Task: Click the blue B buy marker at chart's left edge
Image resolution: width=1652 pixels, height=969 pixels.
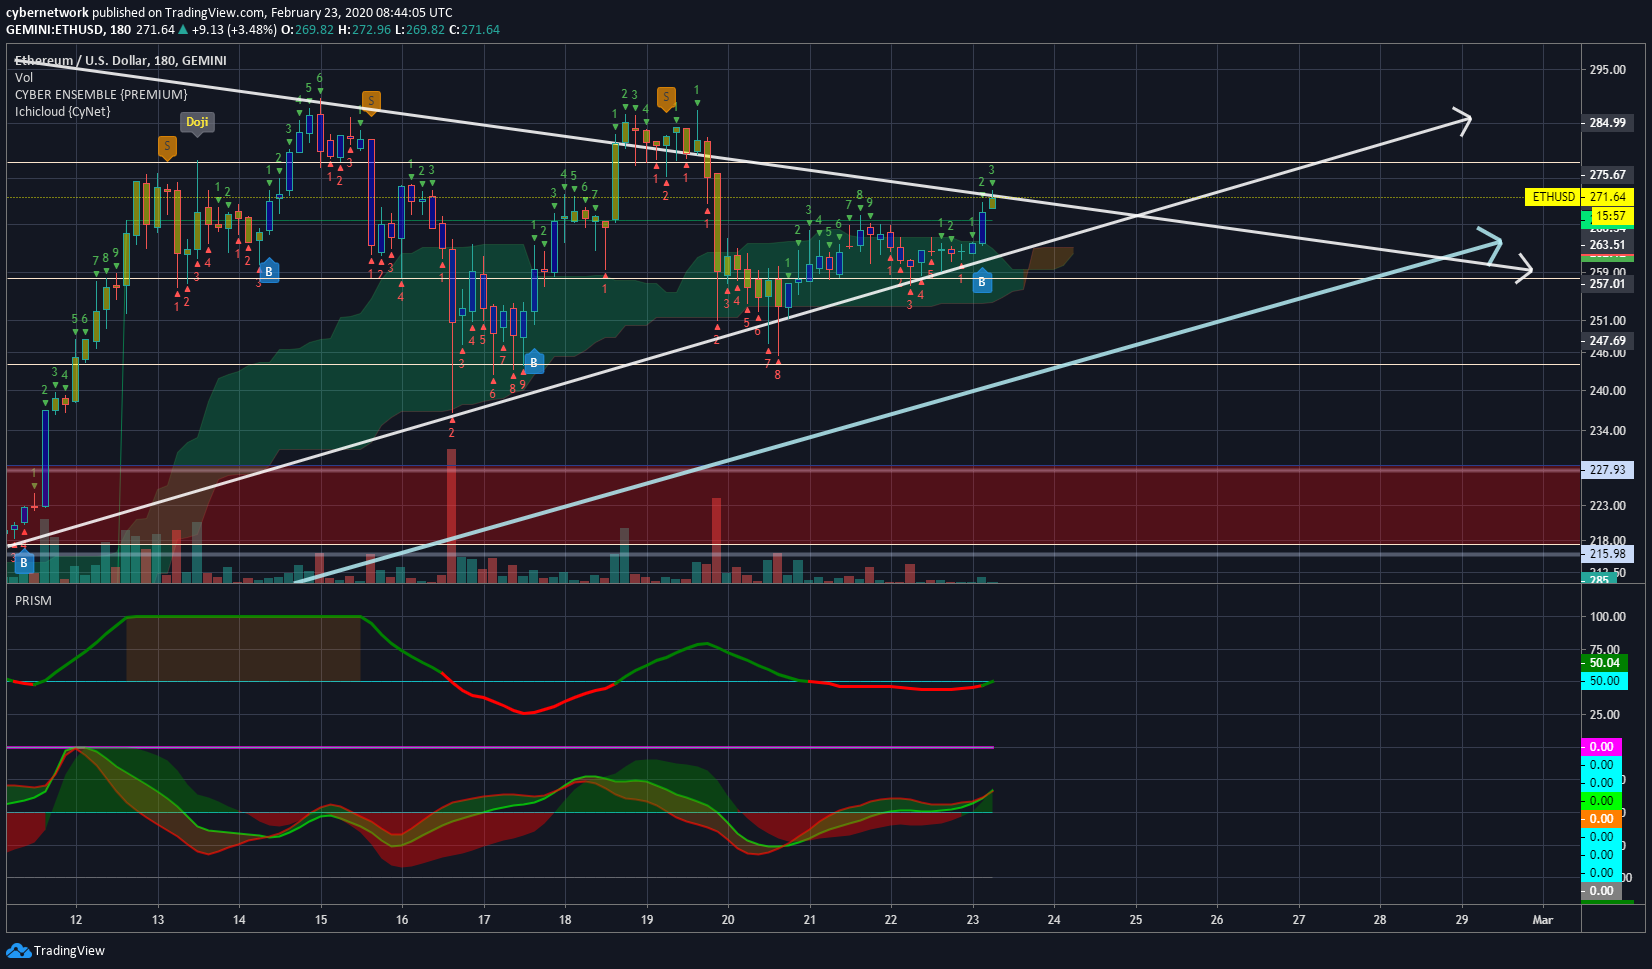Action: coord(23,562)
